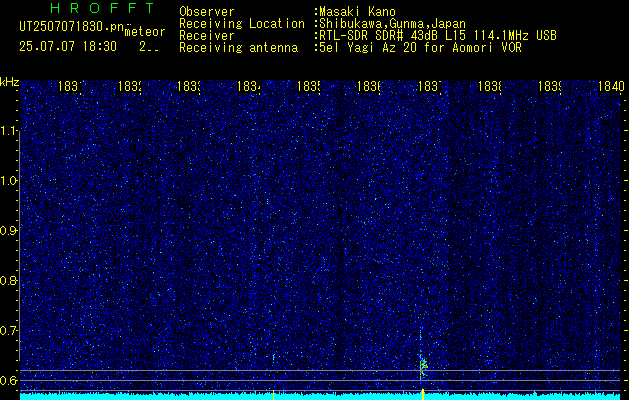Click the 1833 time axis label
Viewport: 629px width, 400px height.
[189, 87]
